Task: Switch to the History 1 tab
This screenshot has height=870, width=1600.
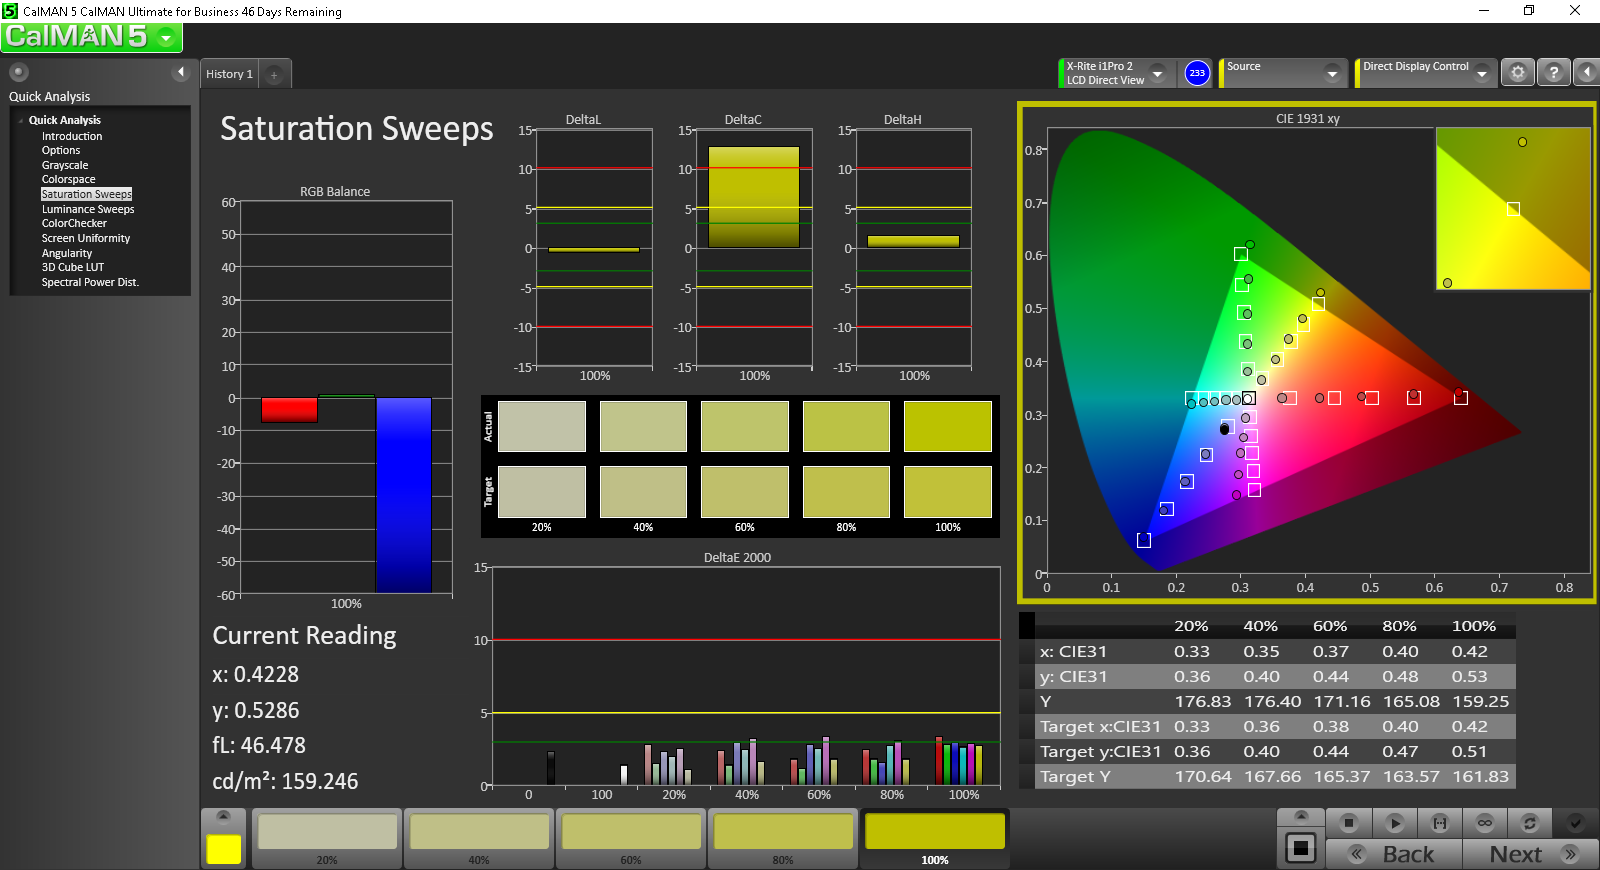Action: pyautogui.click(x=230, y=74)
